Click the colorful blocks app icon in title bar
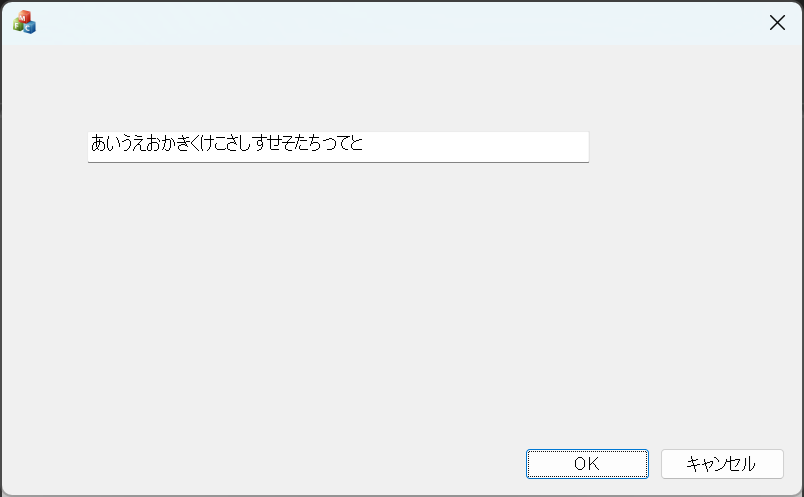 (24, 22)
